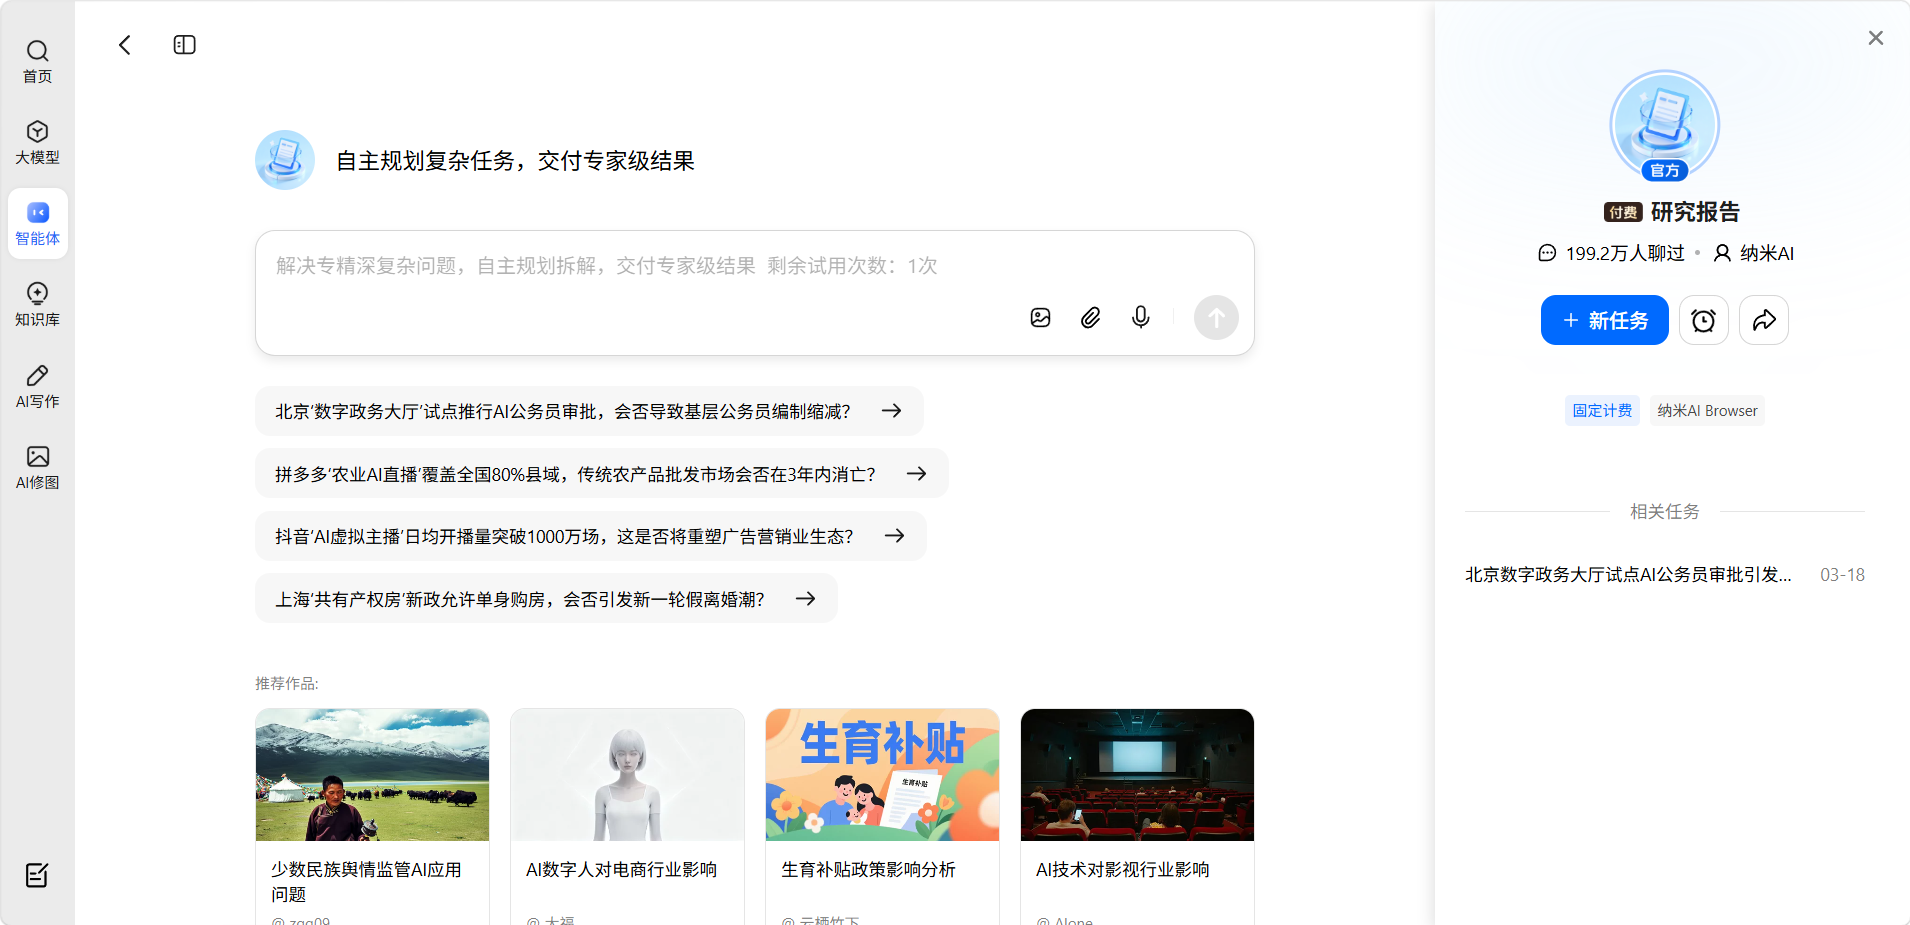Open the 生育补贴政策影响分析 thumbnail
1910x925 pixels.
(x=881, y=775)
